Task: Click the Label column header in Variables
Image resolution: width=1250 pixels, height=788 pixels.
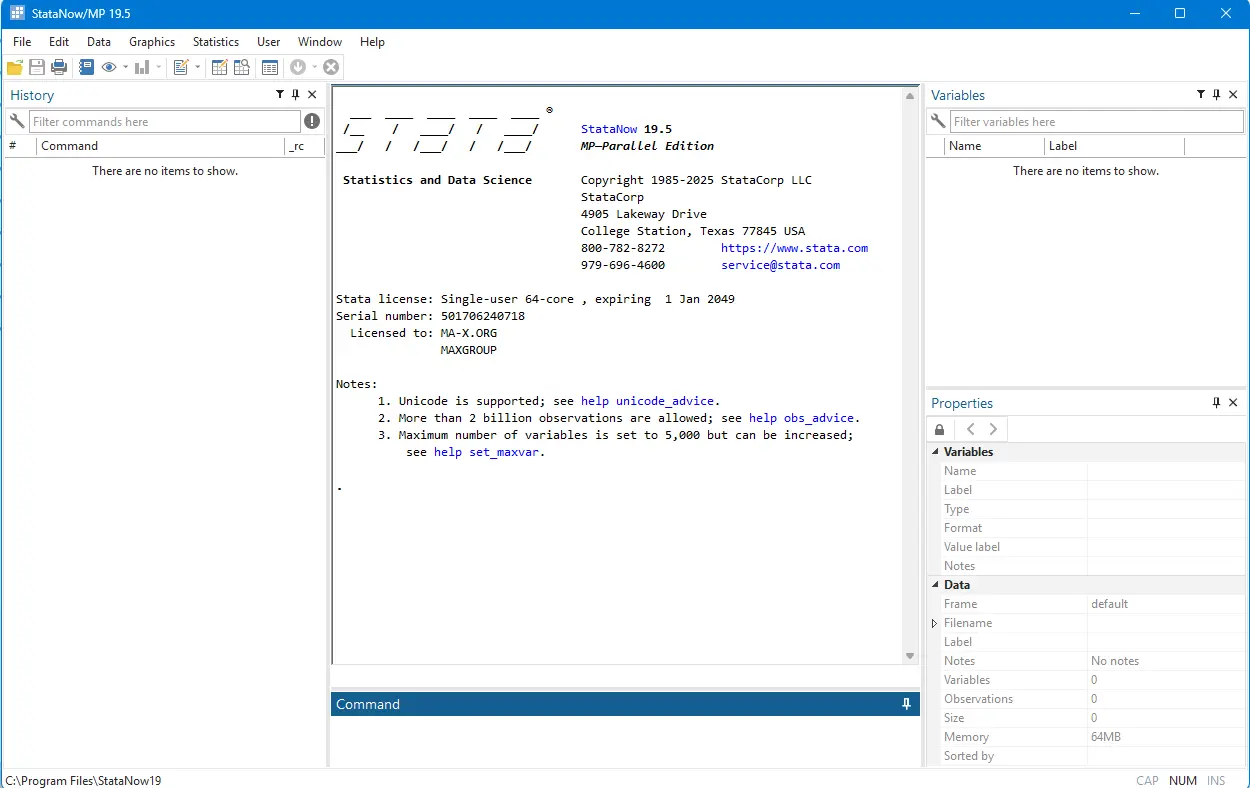Action: point(1114,146)
